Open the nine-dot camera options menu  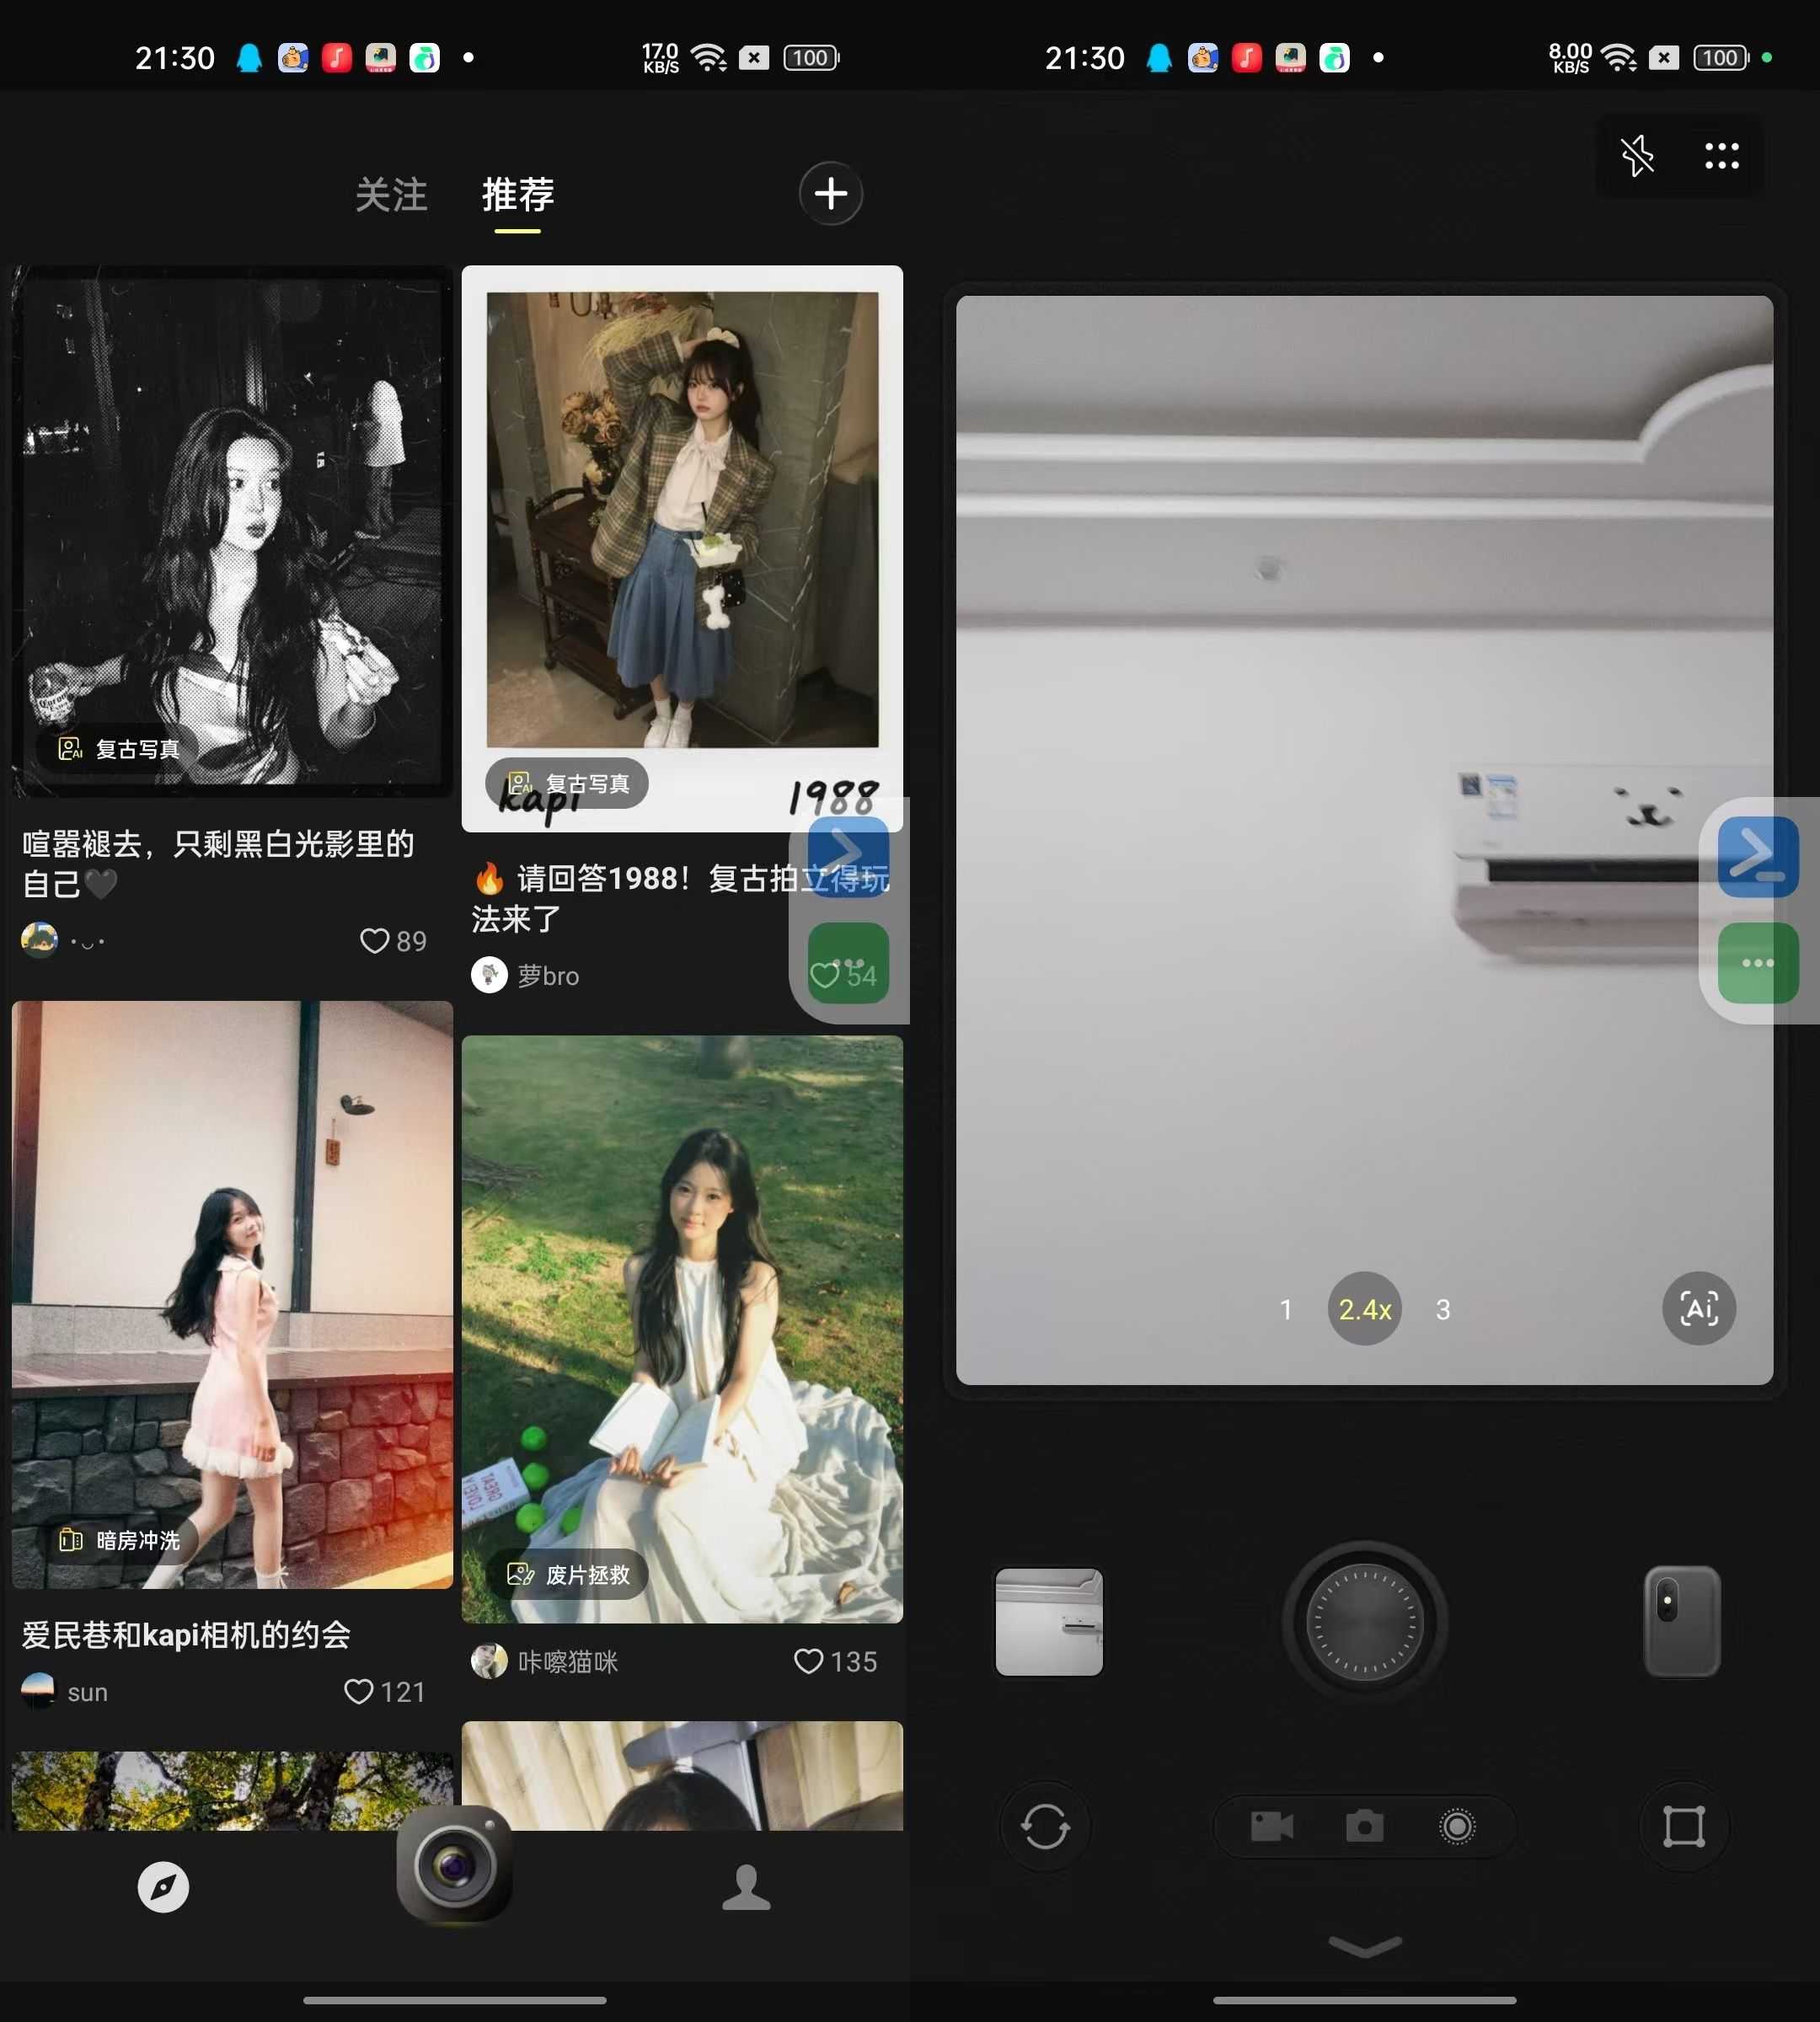(x=1721, y=156)
